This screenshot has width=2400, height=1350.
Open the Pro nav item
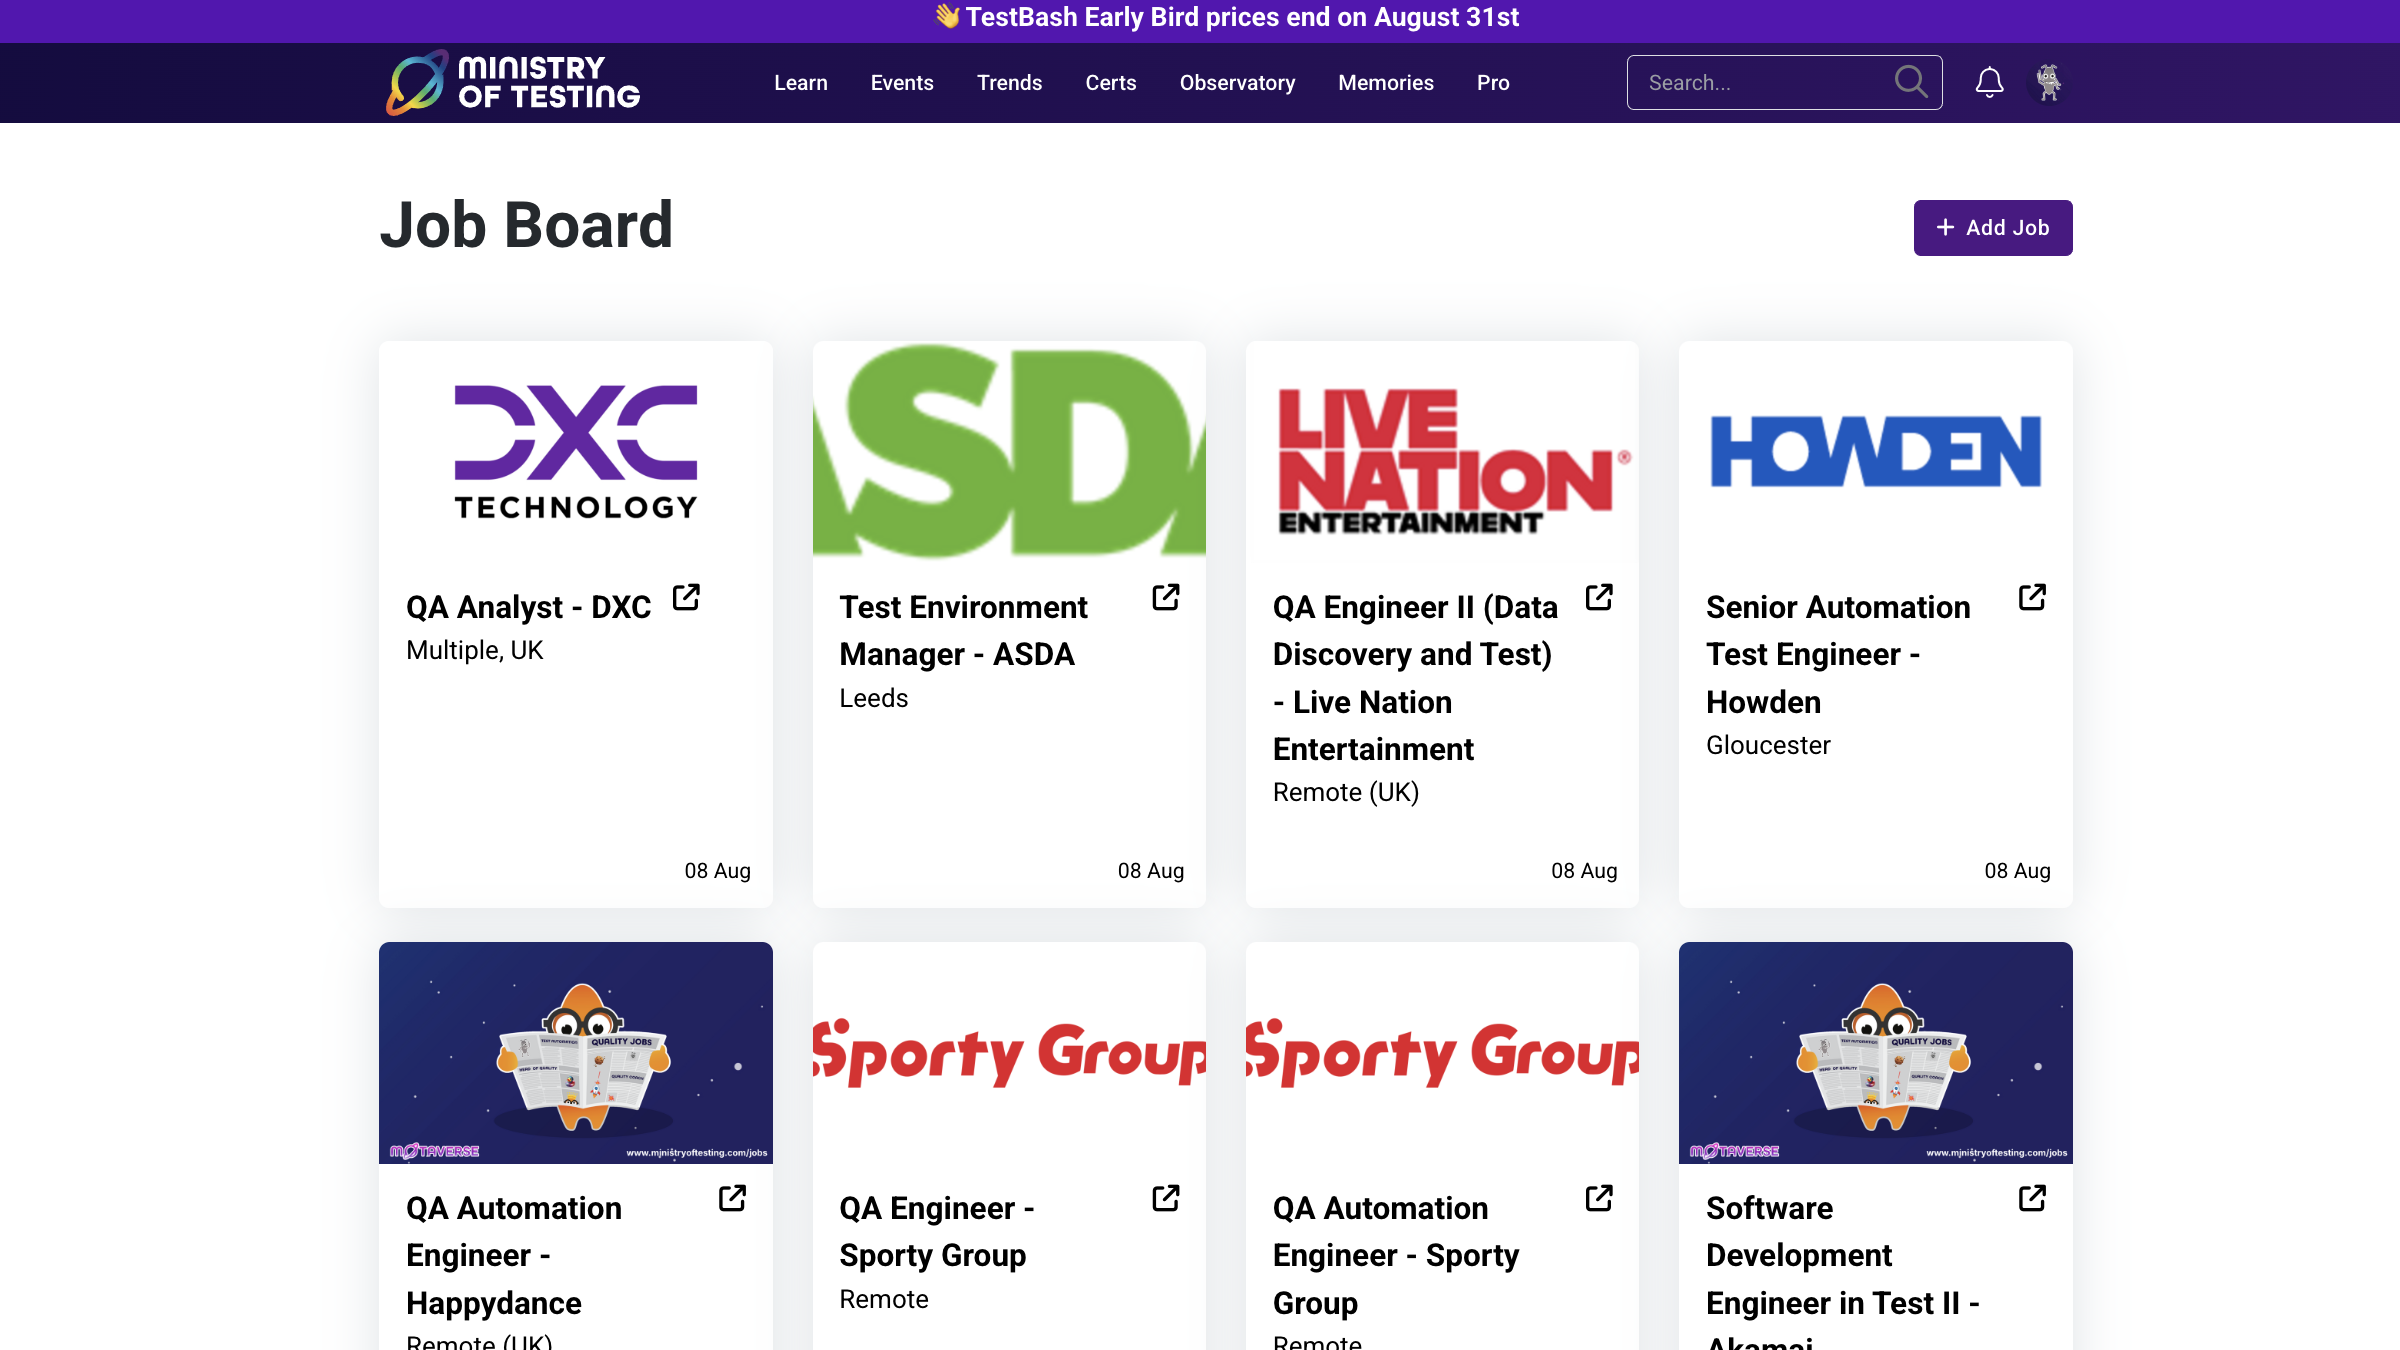tap(1493, 83)
